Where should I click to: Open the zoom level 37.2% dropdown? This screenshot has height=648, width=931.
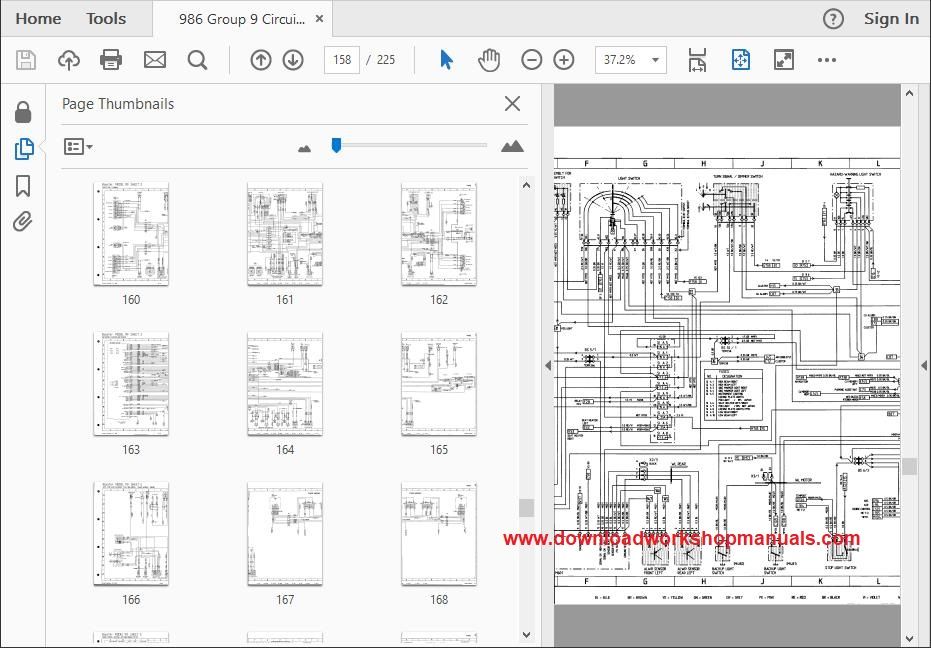631,60
